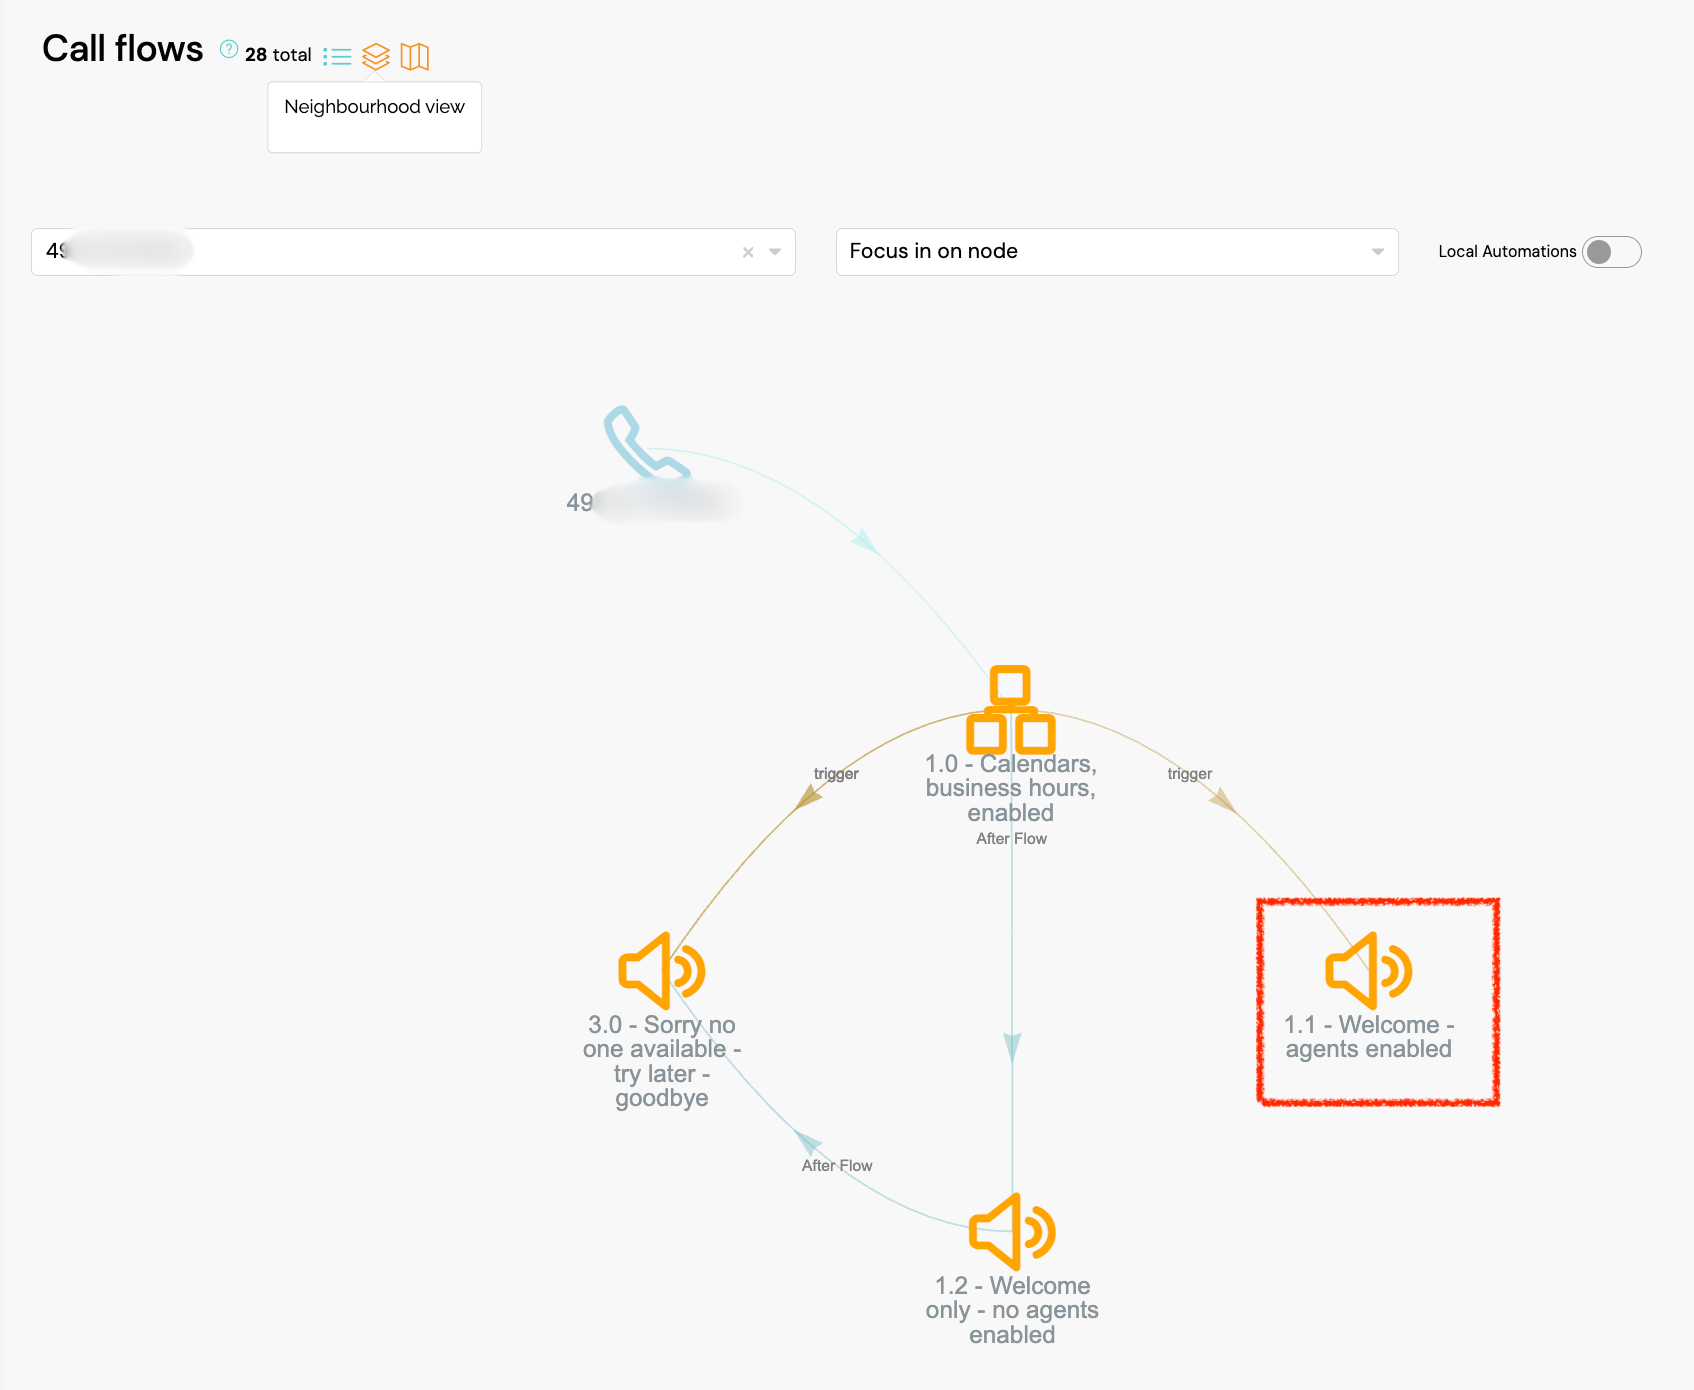Open the Focus in on node dropdown
The height and width of the screenshot is (1390, 1694).
[x=1116, y=252]
